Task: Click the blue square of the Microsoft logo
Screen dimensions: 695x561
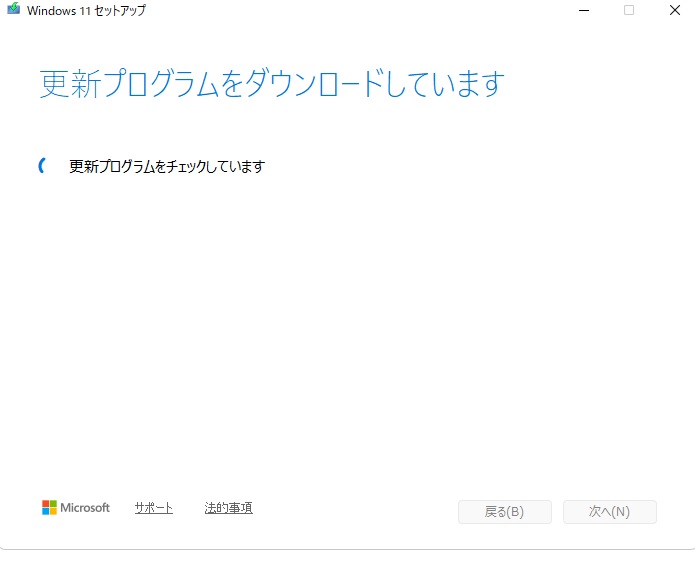Action: click(x=45, y=511)
